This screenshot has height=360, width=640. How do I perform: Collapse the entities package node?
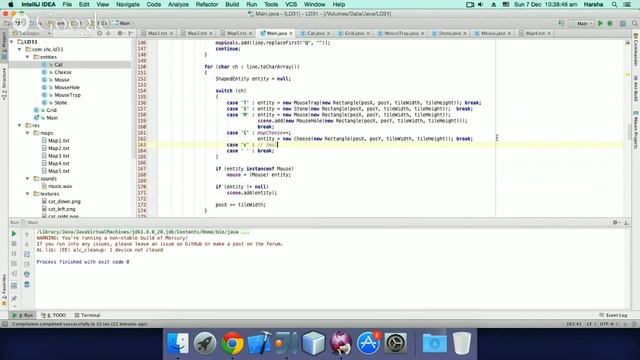(27, 57)
